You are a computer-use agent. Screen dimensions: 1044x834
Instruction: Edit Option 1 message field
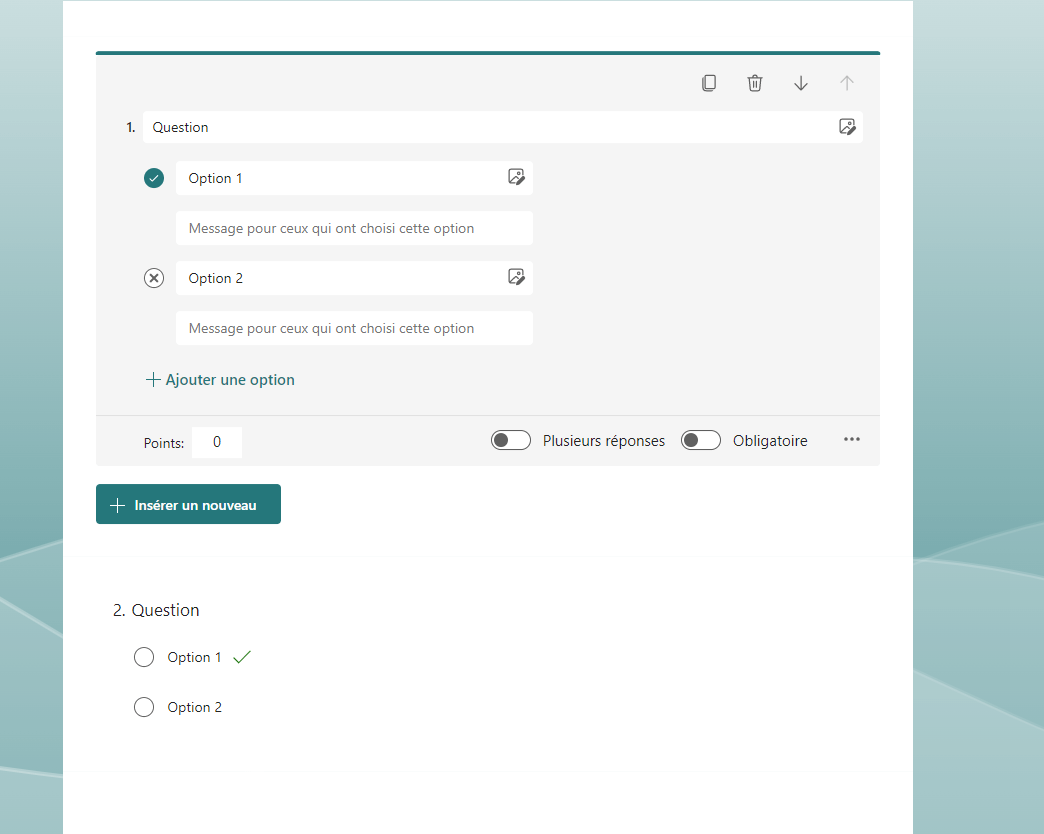tap(354, 228)
